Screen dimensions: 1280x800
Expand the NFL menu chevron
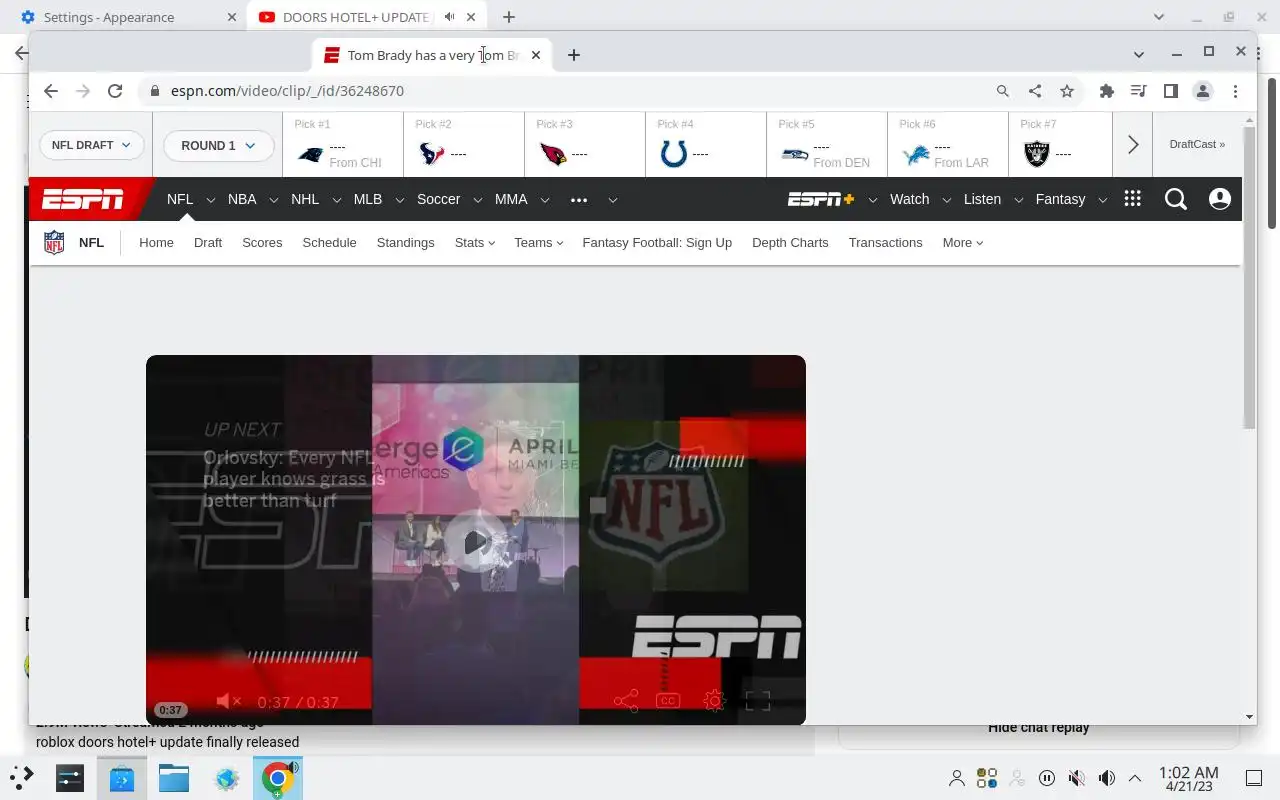[x=211, y=200]
